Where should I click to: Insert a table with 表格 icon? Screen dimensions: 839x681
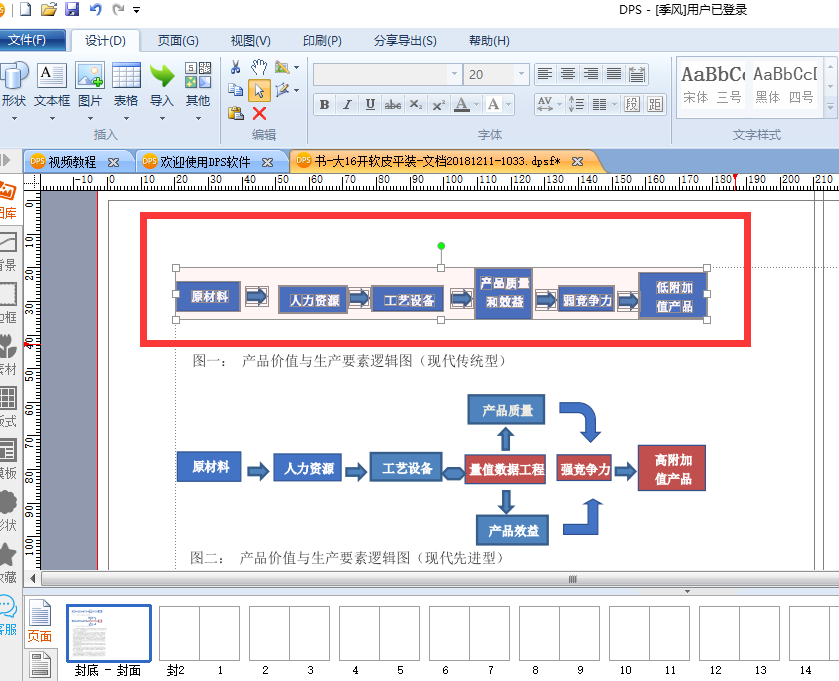[x=126, y=75]
